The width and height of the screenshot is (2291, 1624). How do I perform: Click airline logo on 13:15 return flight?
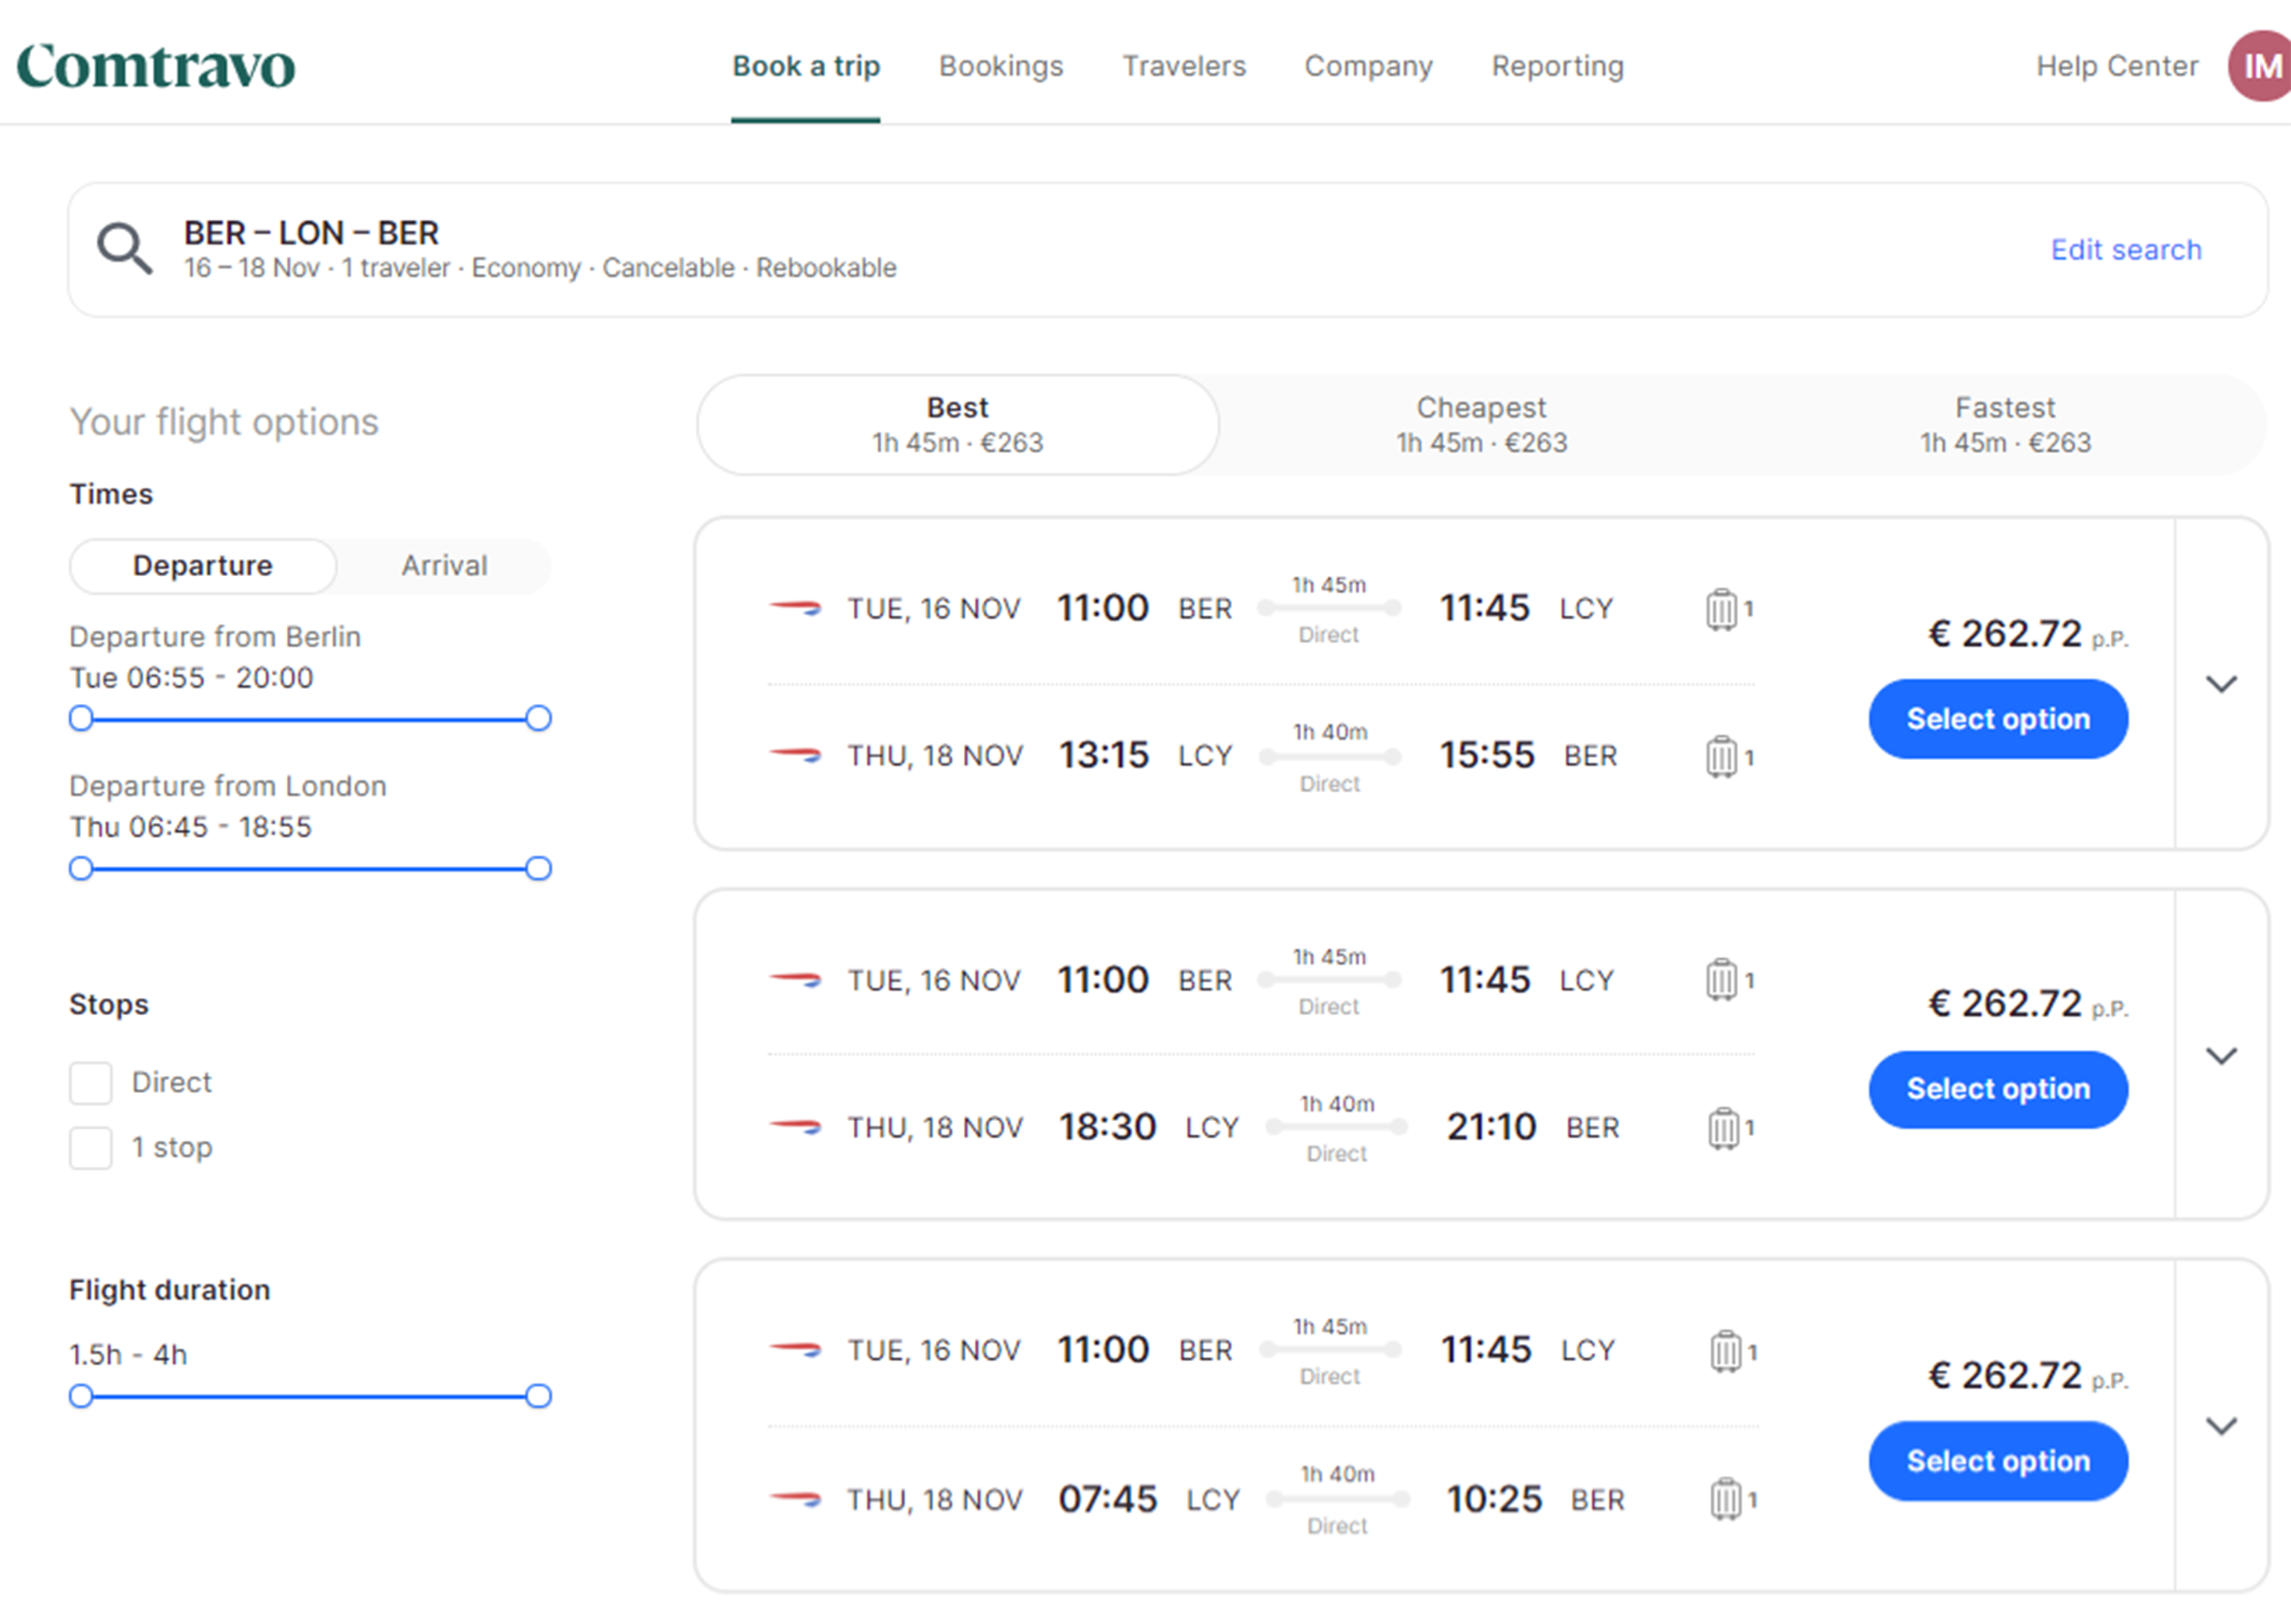[x=795, y=755]
